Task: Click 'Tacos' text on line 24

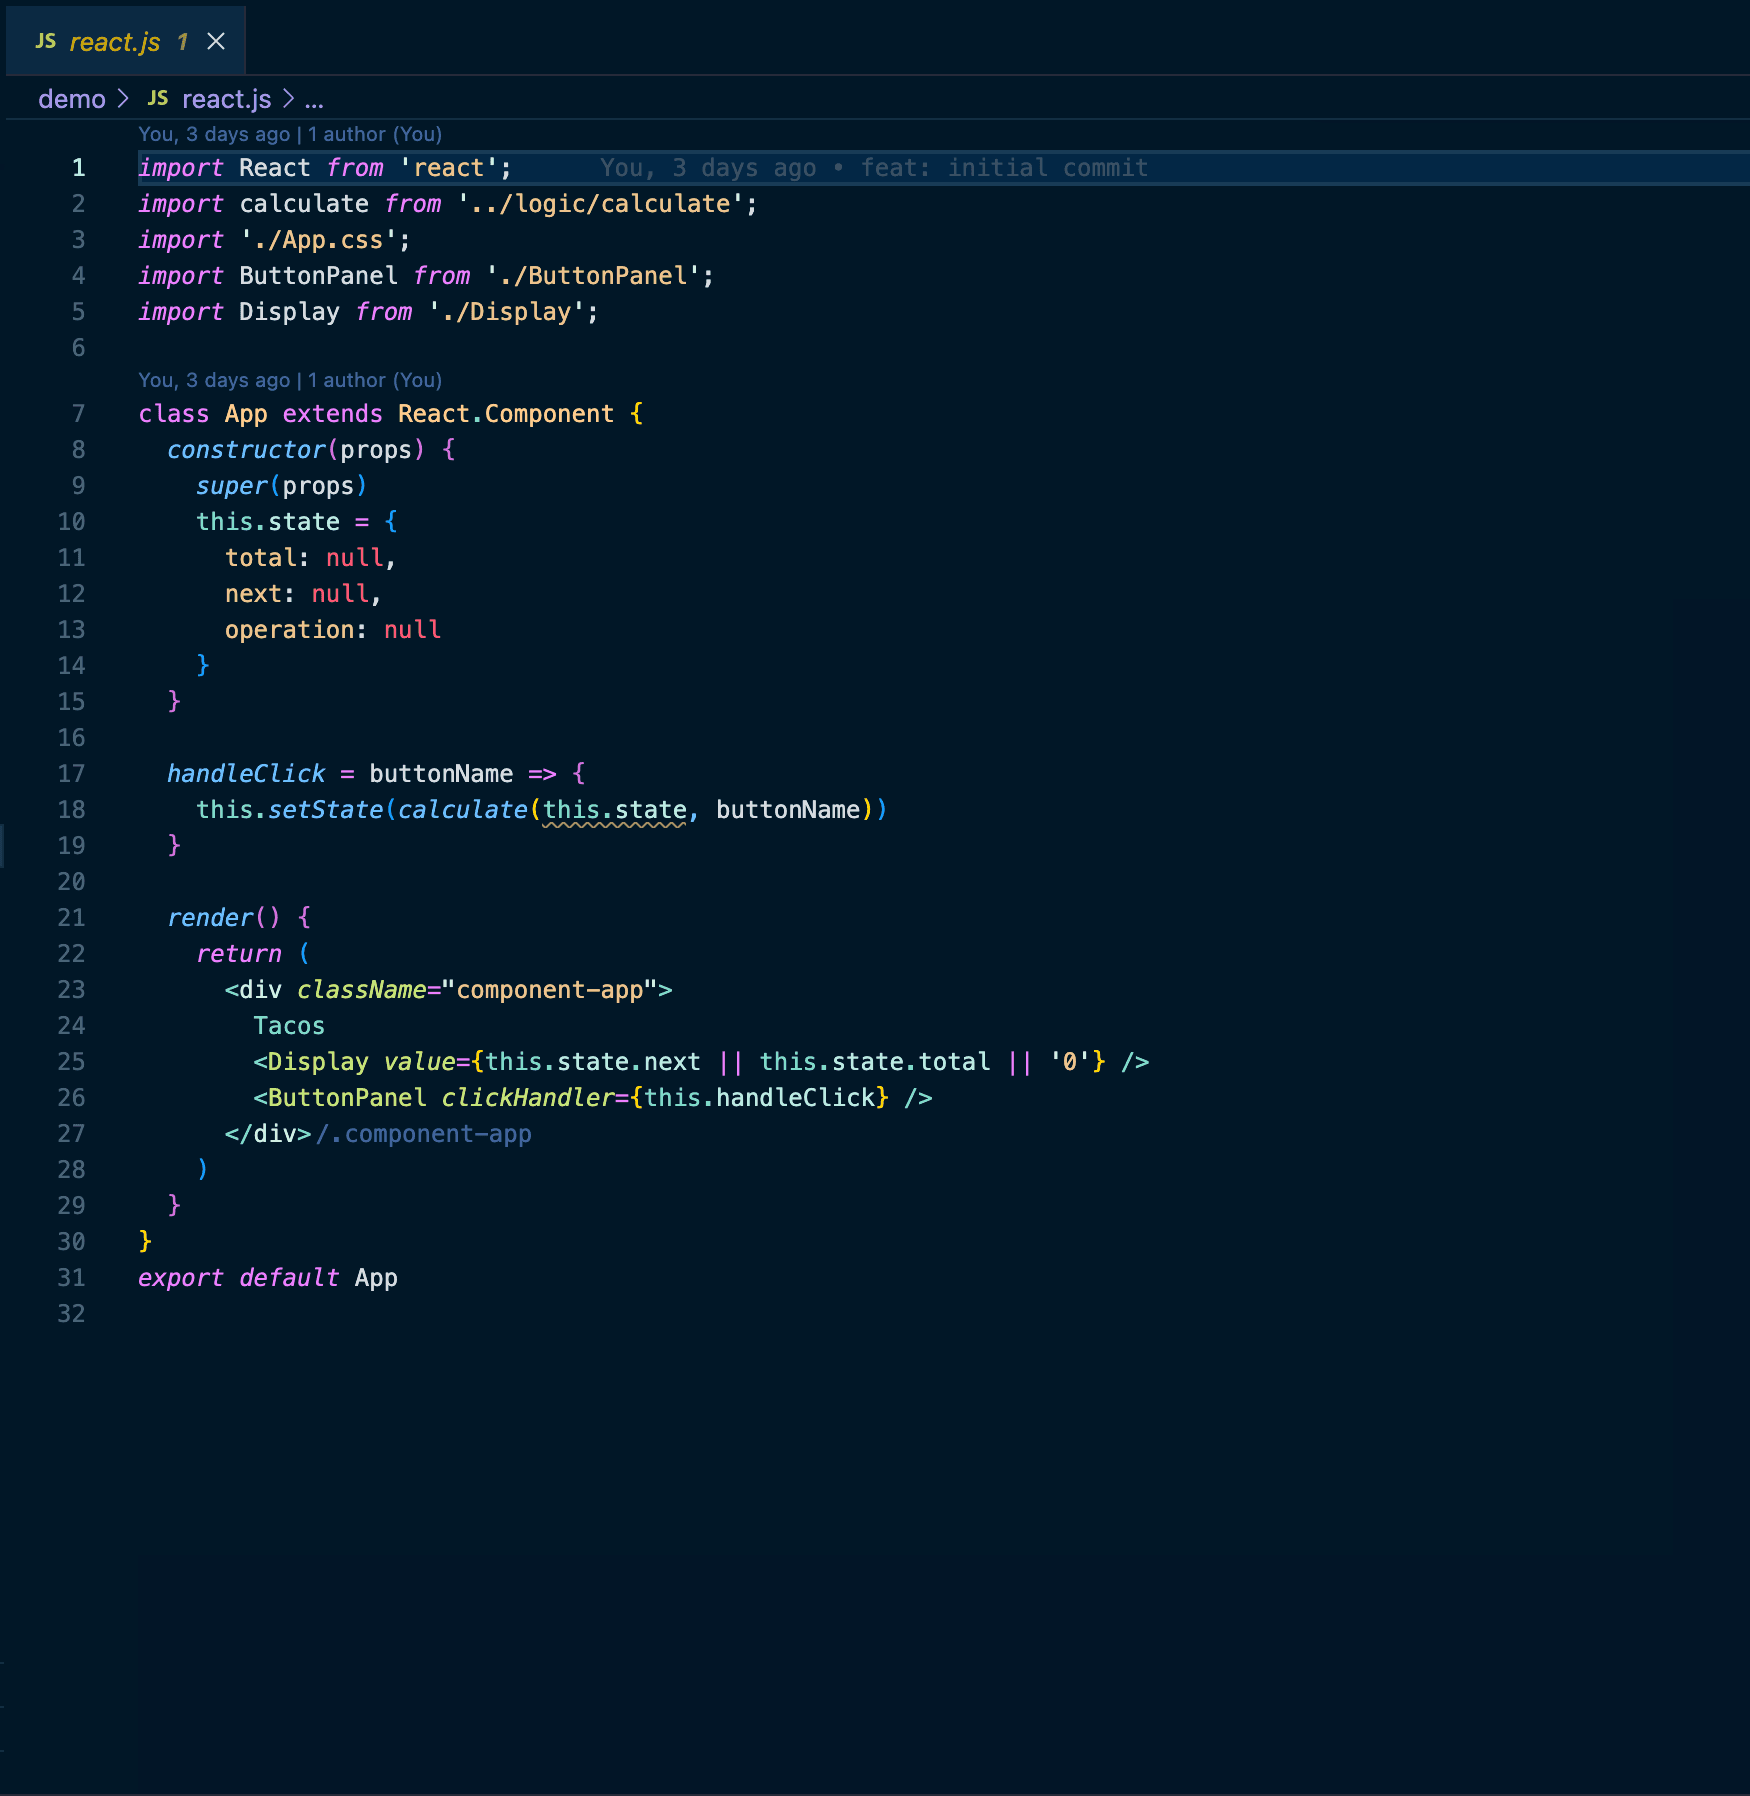Action: 289,1026
